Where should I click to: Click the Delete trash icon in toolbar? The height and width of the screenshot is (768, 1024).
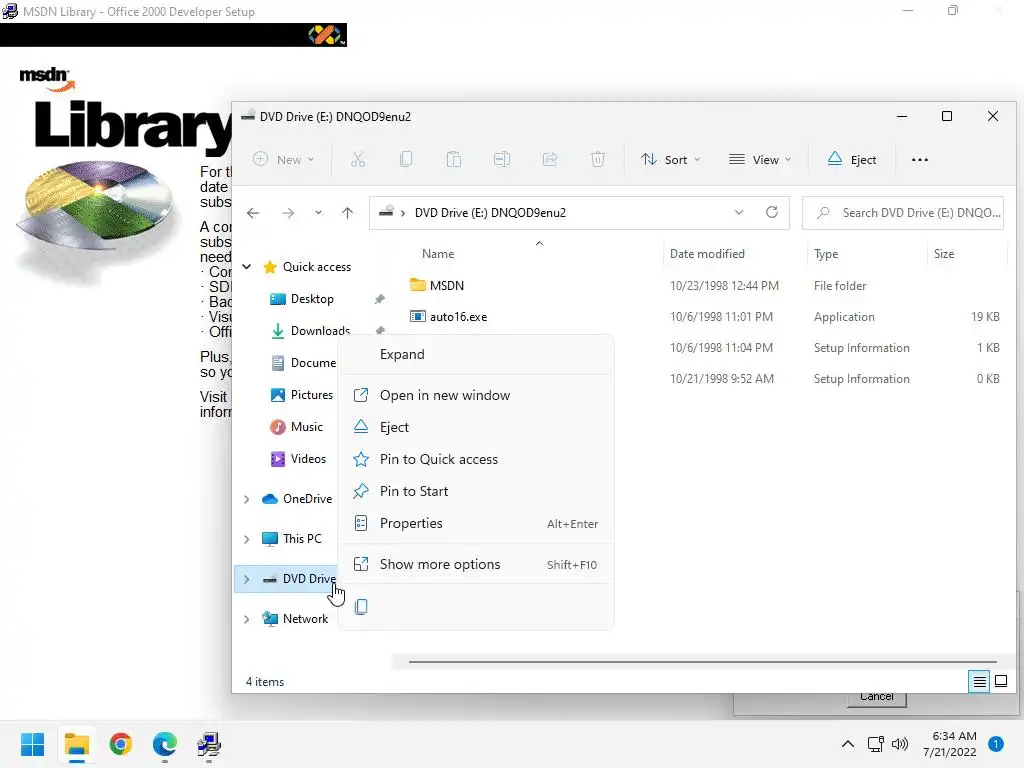click(x=598, y=159)
